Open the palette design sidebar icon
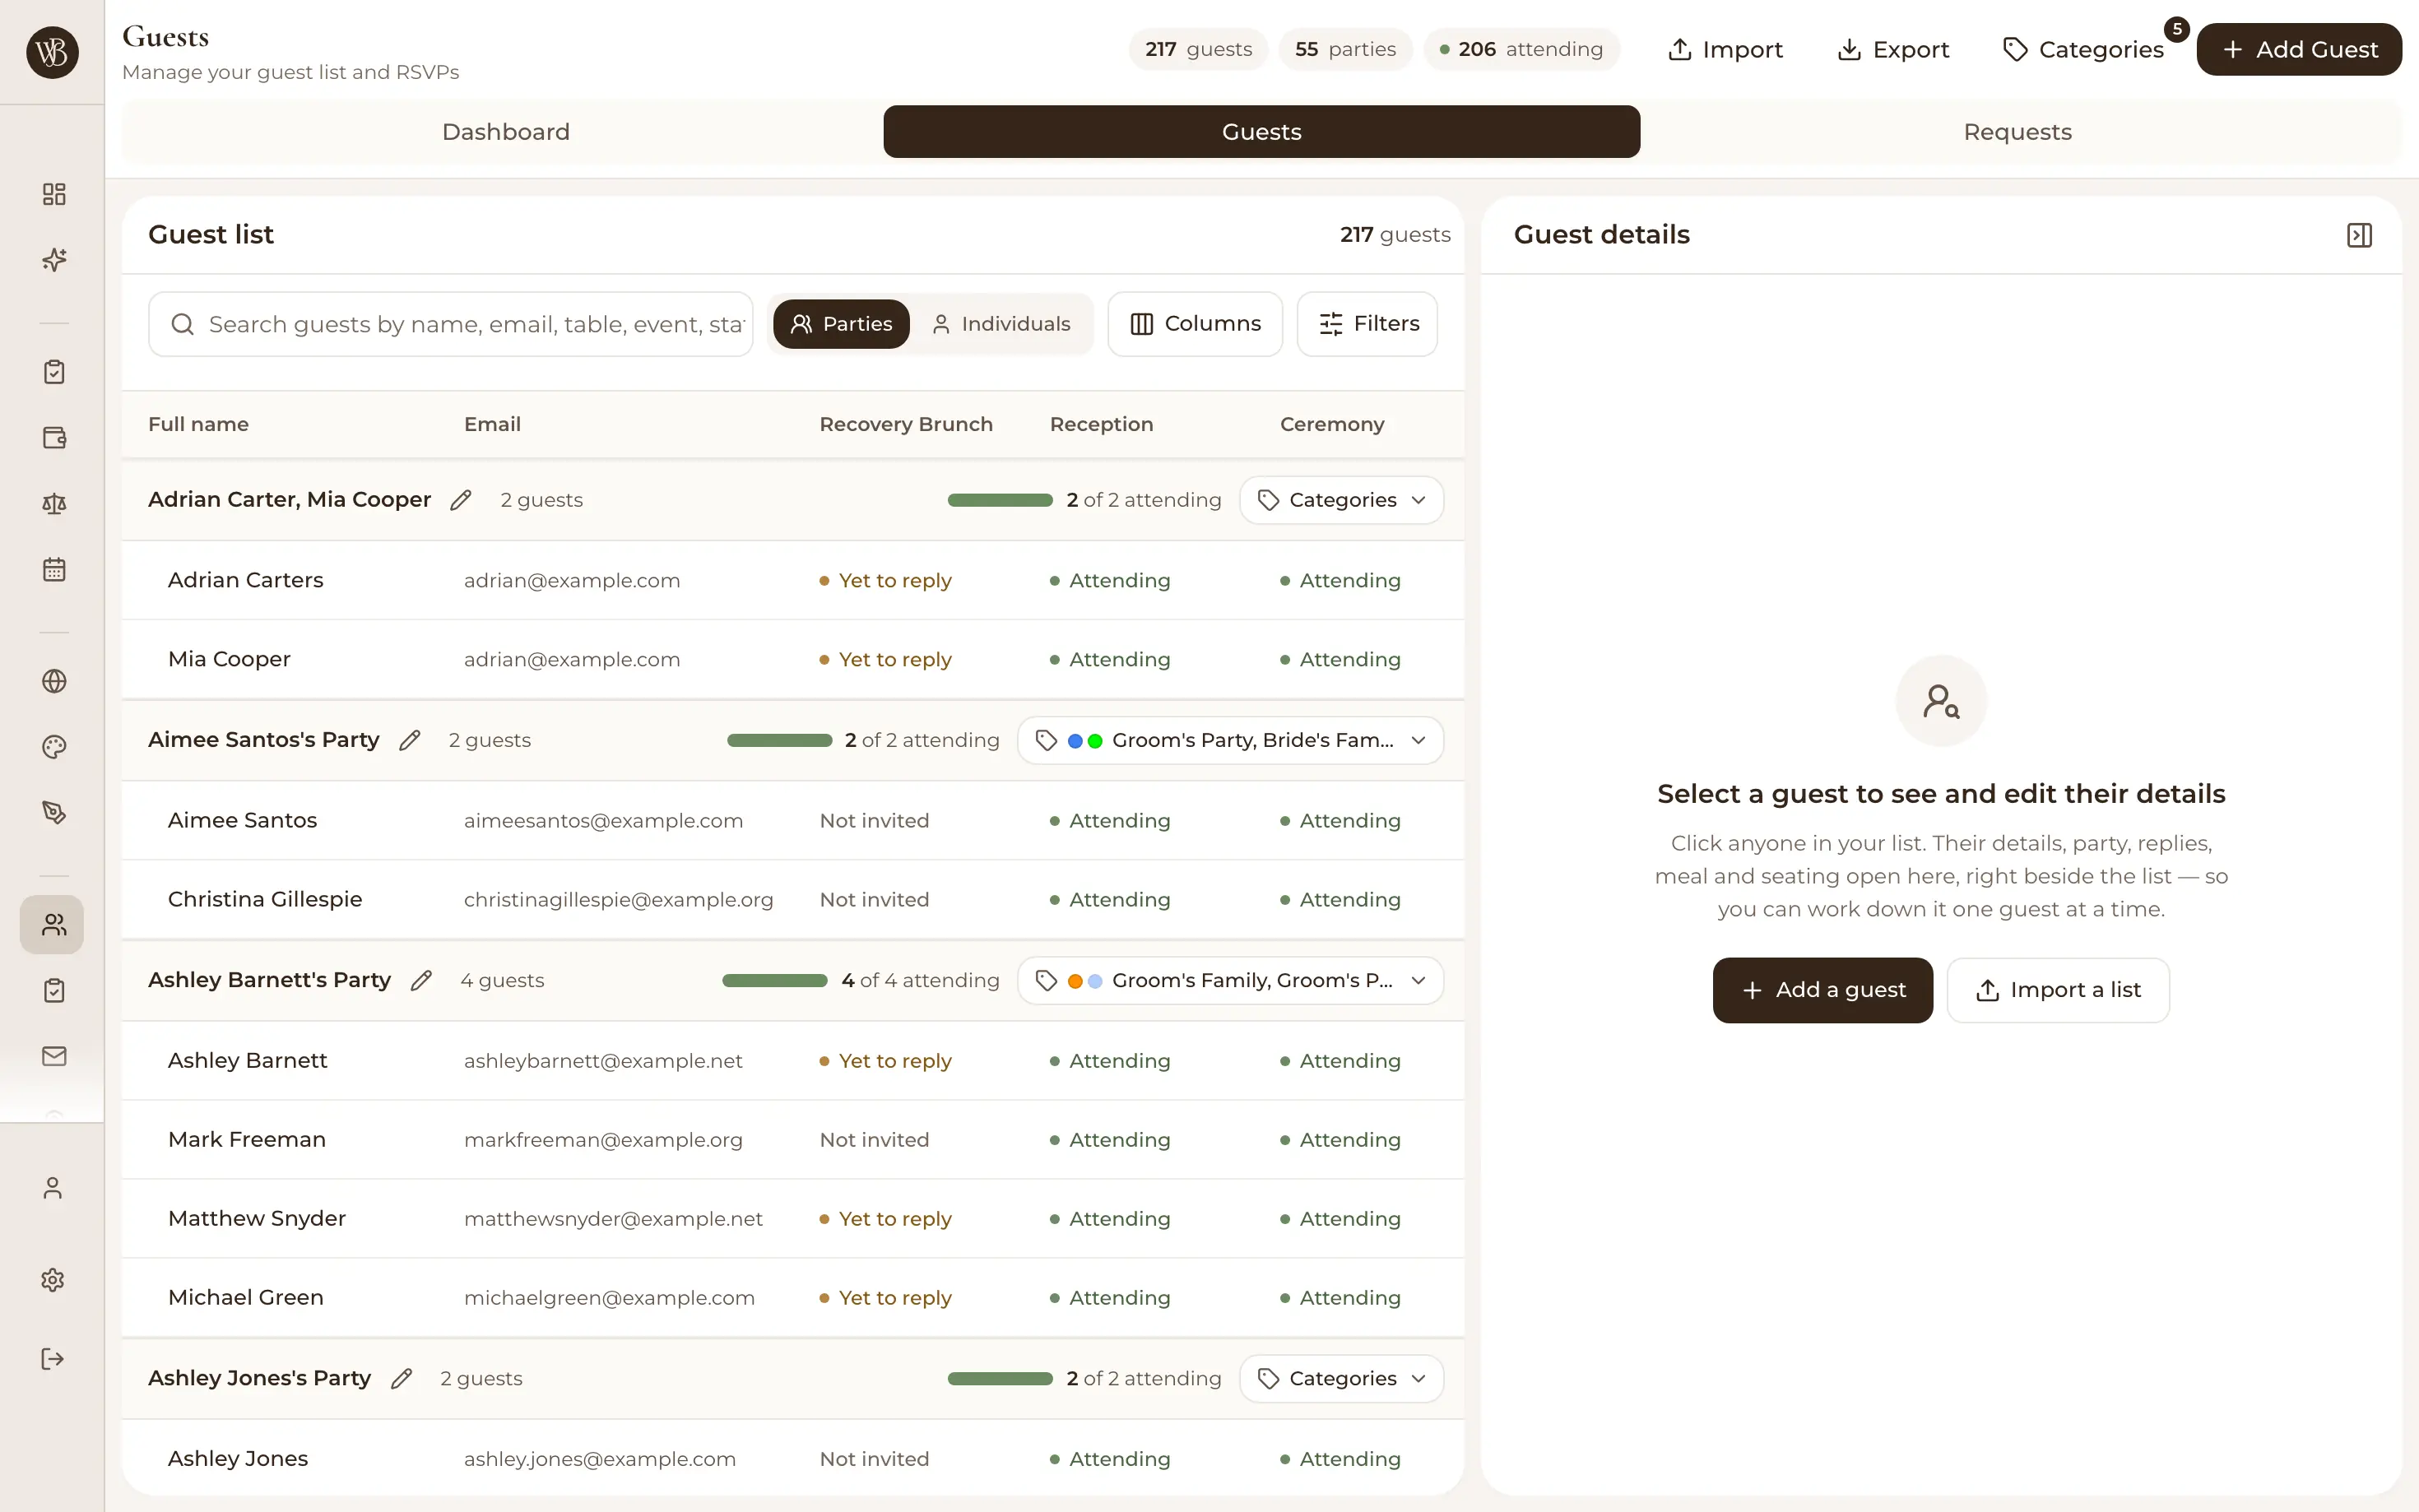The image size is (2419, 1512). coord(54,747)
